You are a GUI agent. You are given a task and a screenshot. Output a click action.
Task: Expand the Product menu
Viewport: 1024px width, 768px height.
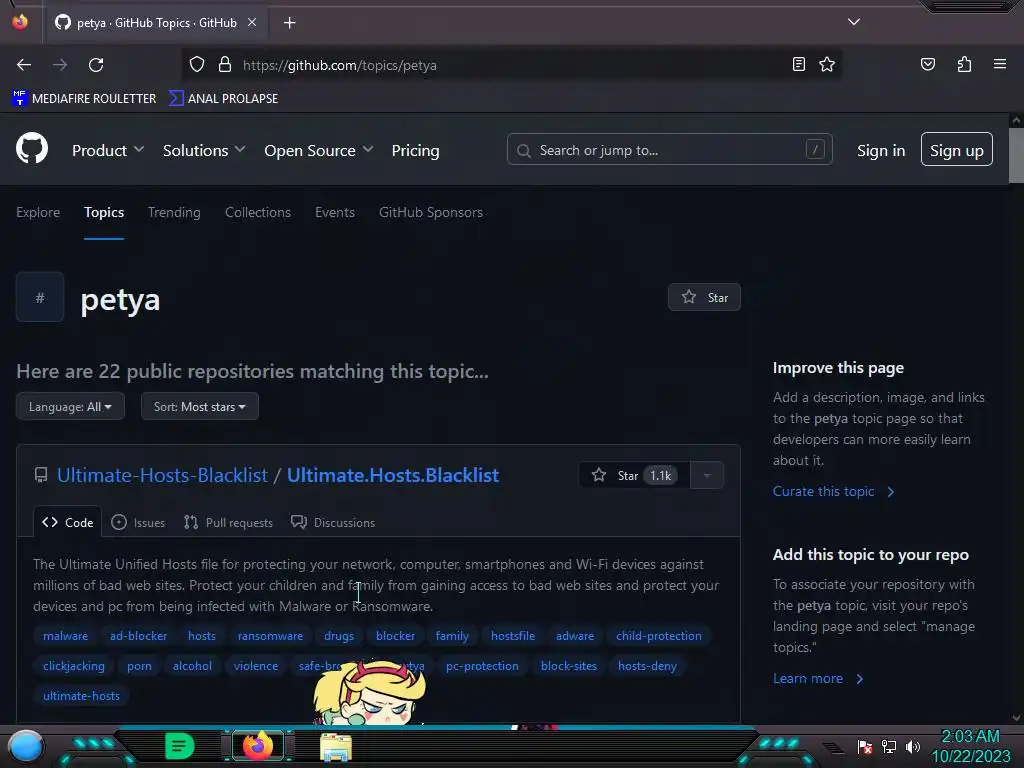click(108, 151)
